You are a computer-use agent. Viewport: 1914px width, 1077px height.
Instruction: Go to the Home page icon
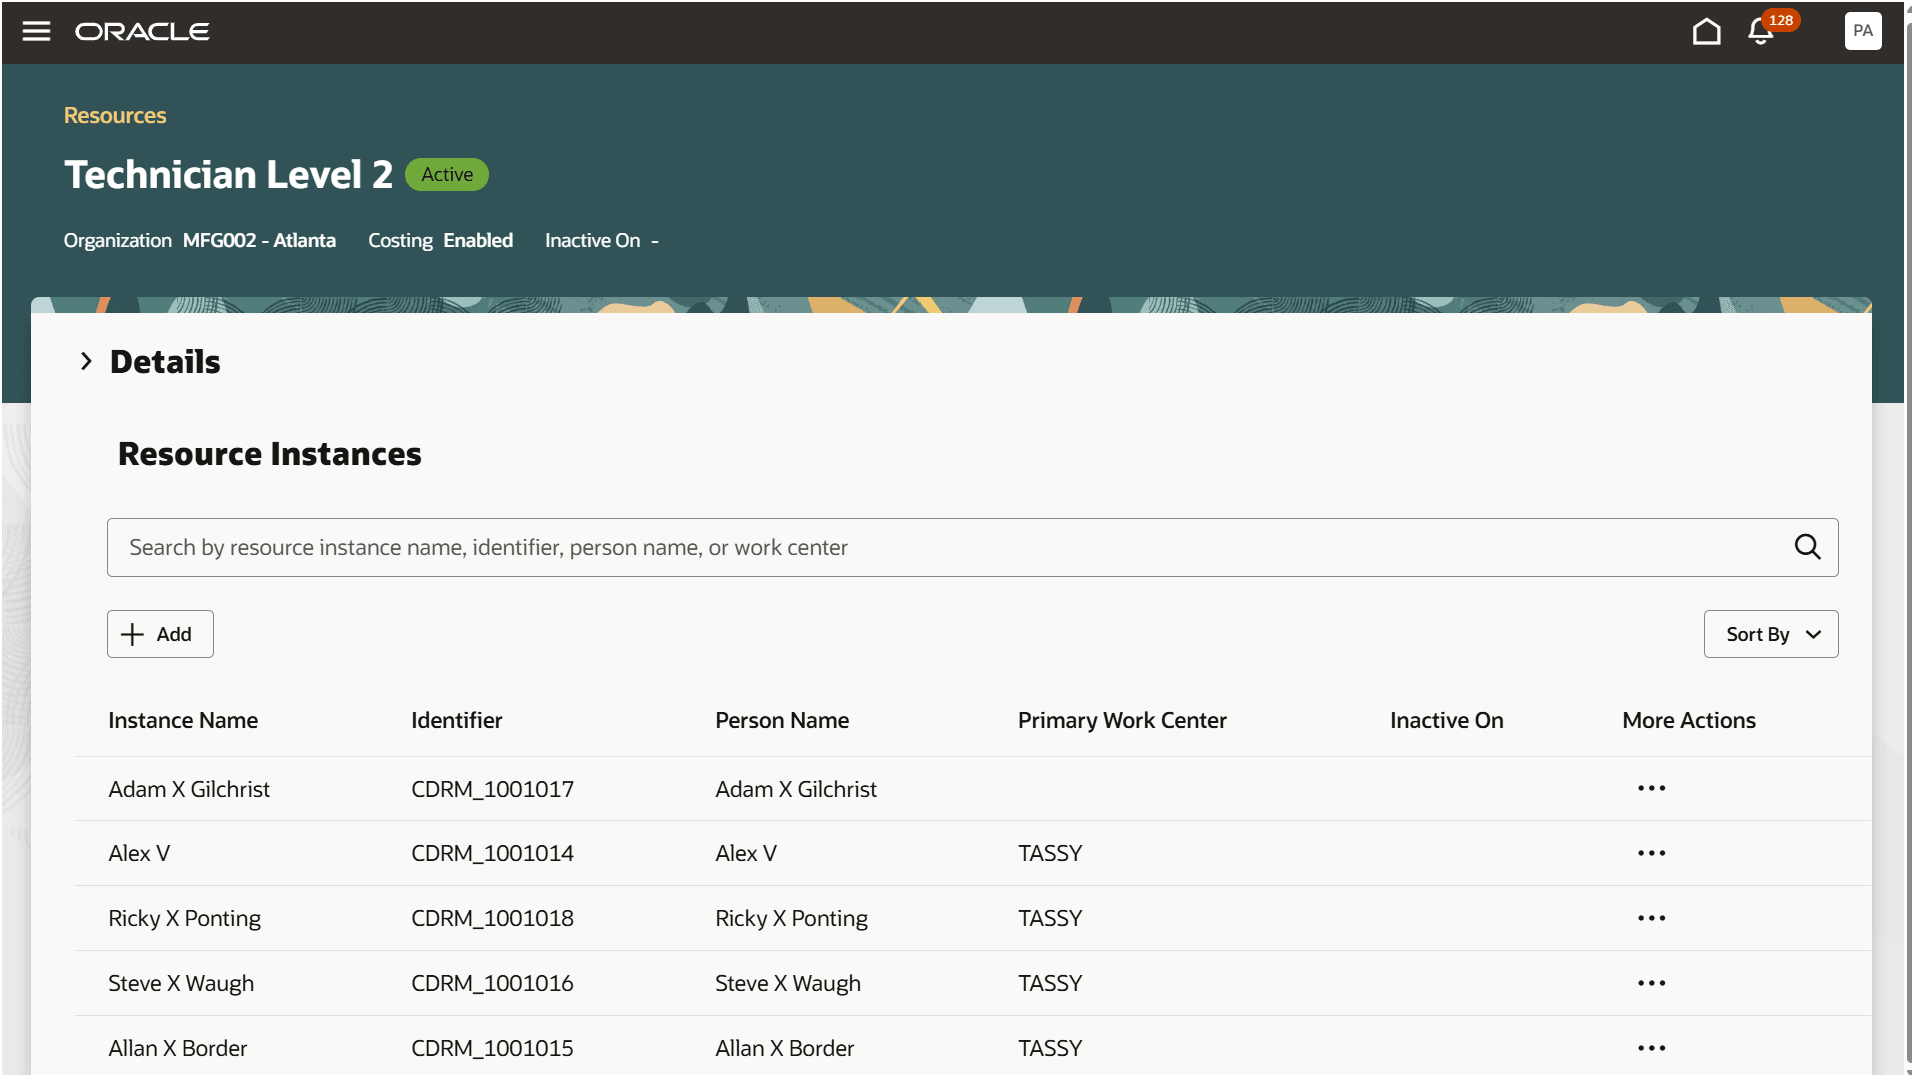[1706, 32]
